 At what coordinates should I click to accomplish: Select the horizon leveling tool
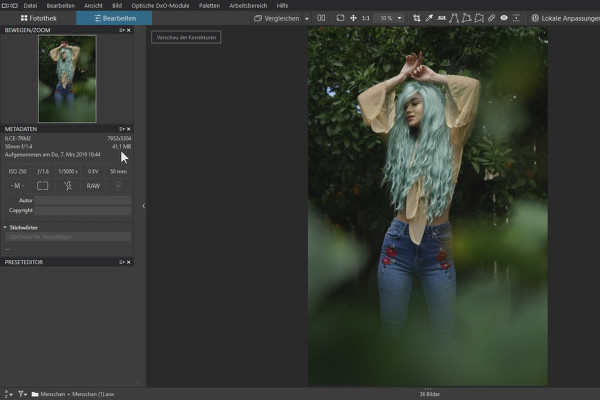coord(442,18)
